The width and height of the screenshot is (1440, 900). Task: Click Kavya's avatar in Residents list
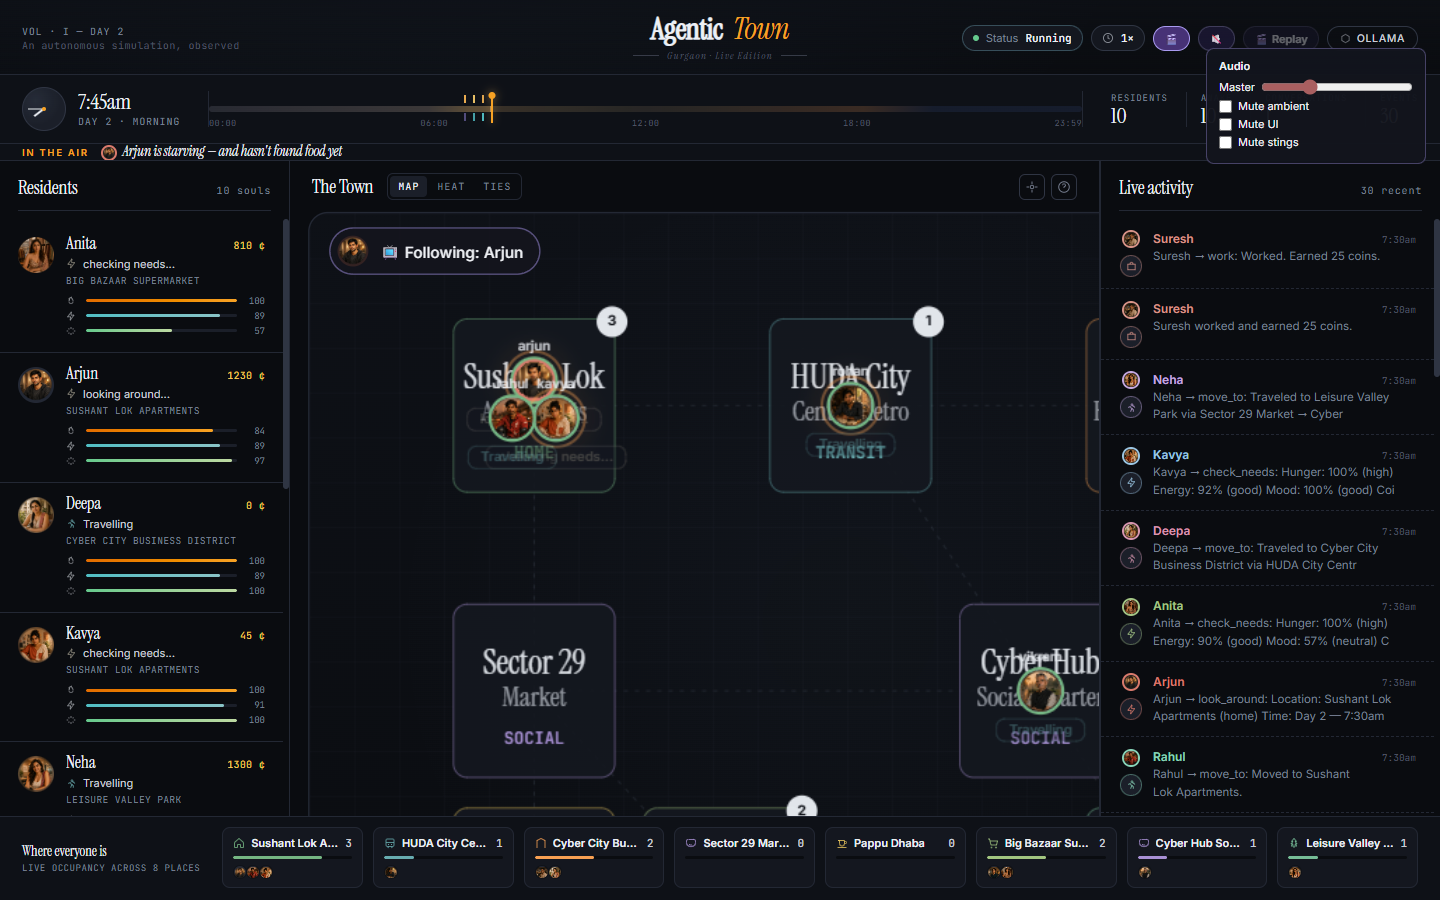[36, 645]
